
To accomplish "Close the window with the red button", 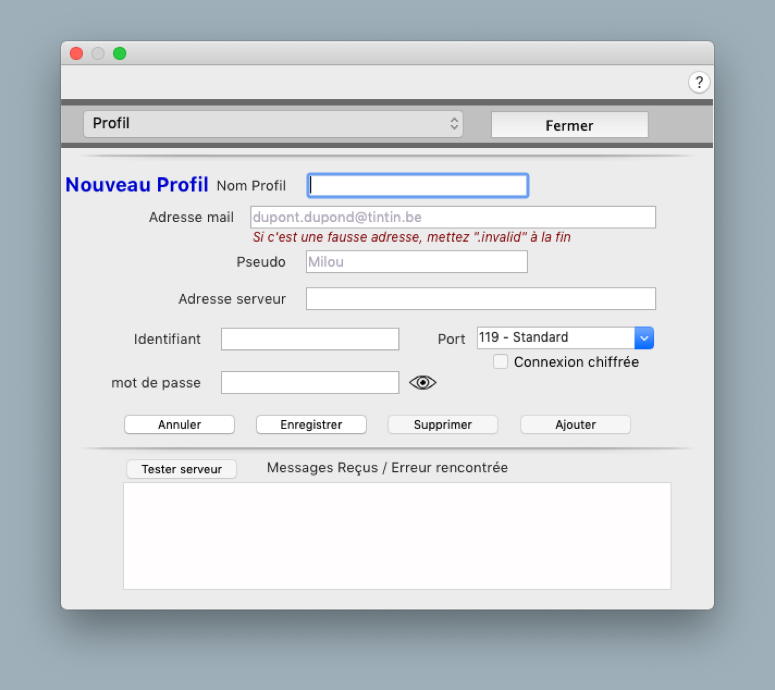I will pyautogui.click(x=76, y=54).
